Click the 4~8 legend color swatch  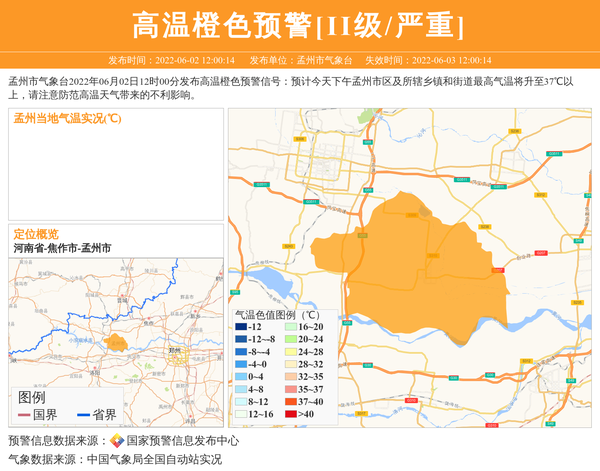241,389
